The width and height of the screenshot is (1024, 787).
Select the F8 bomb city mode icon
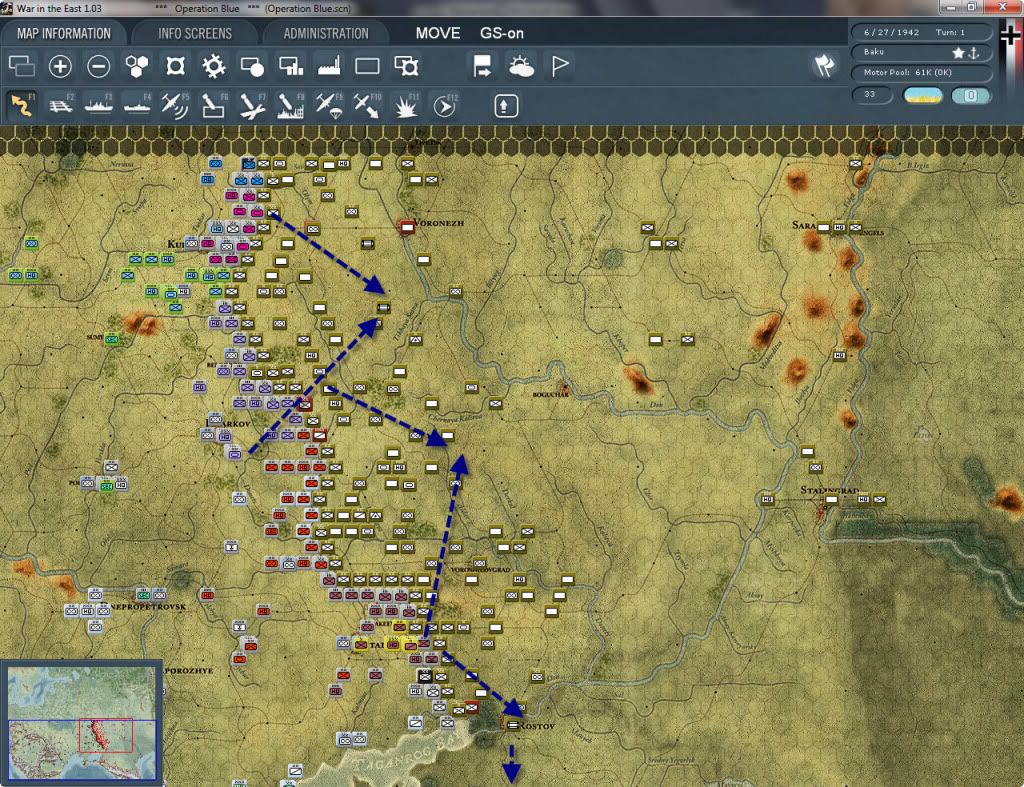coord(291,105)
